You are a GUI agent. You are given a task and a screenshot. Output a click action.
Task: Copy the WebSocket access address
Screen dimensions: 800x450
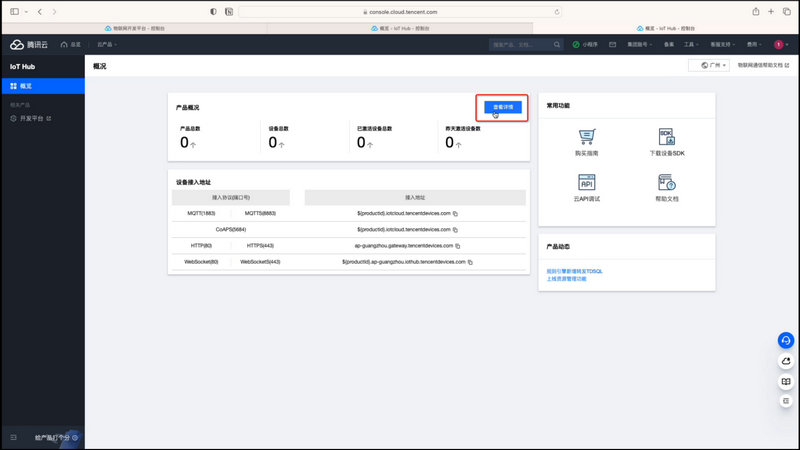tap(470, 261)
